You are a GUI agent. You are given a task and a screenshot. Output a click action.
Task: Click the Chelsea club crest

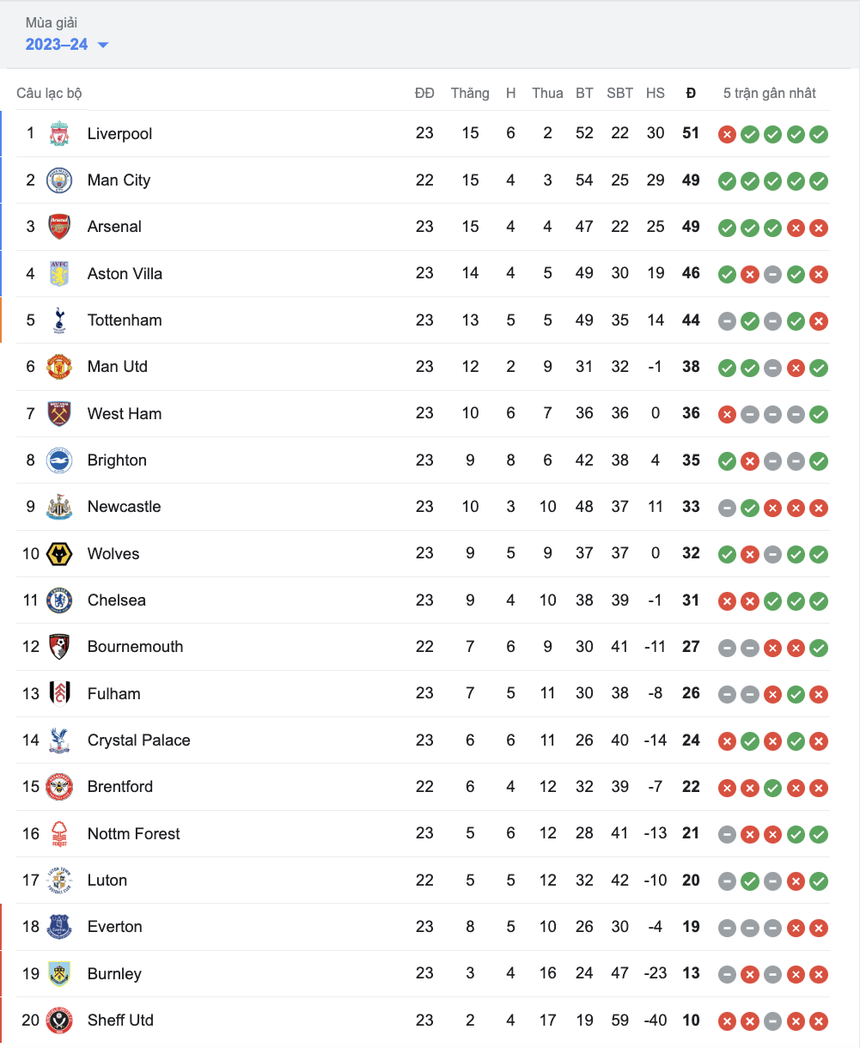coord(59,600)
